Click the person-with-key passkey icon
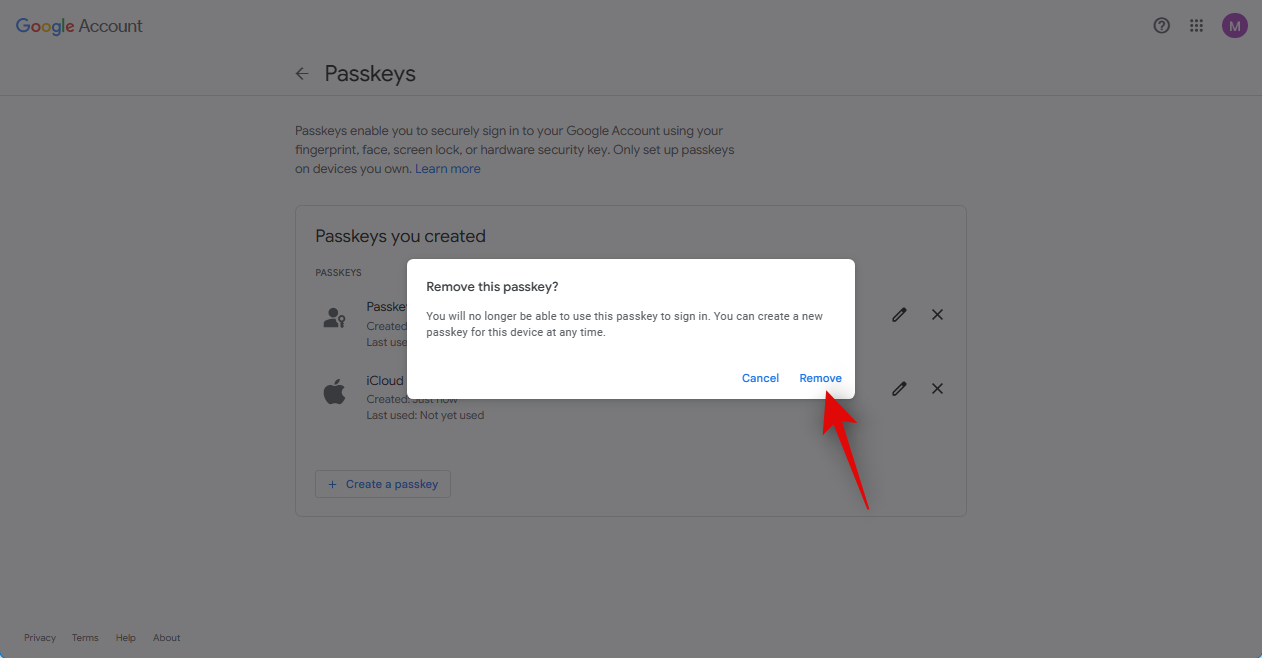The image size is (1262, 658). point(334,318)
